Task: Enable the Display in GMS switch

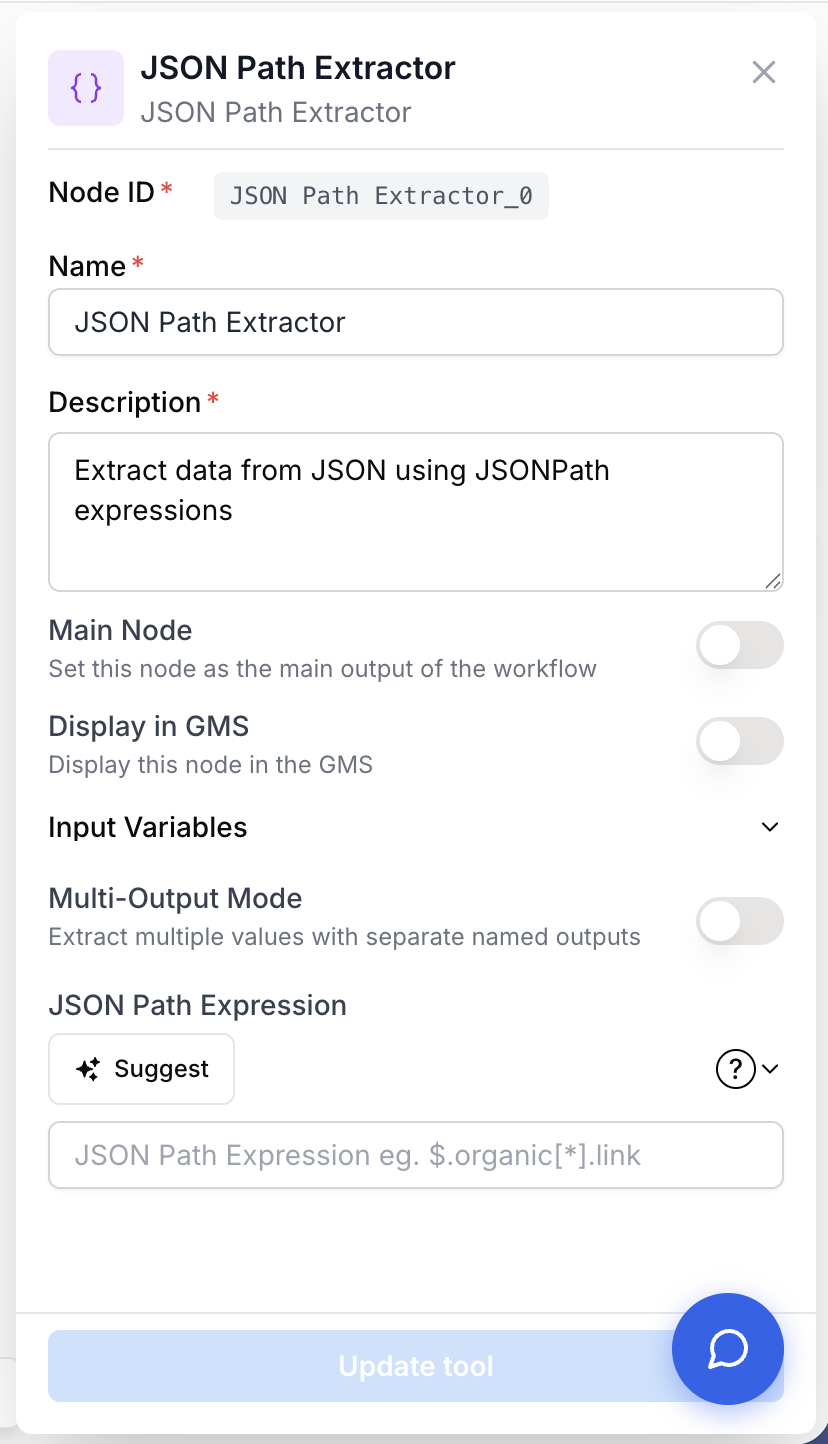Action: tap(740, 741)
